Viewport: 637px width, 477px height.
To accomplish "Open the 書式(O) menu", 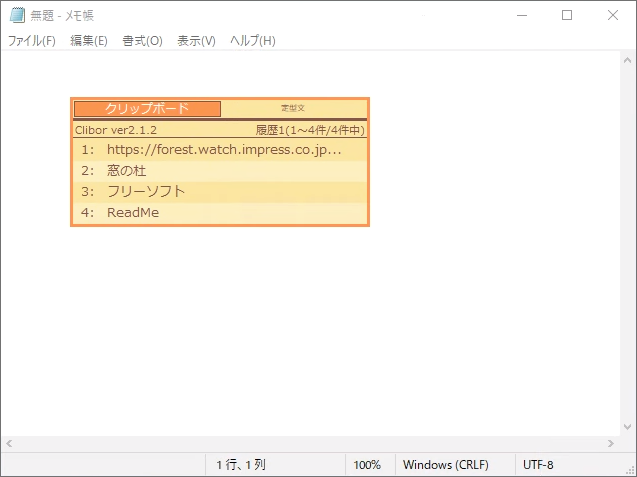I will click(x=142, y=41).
